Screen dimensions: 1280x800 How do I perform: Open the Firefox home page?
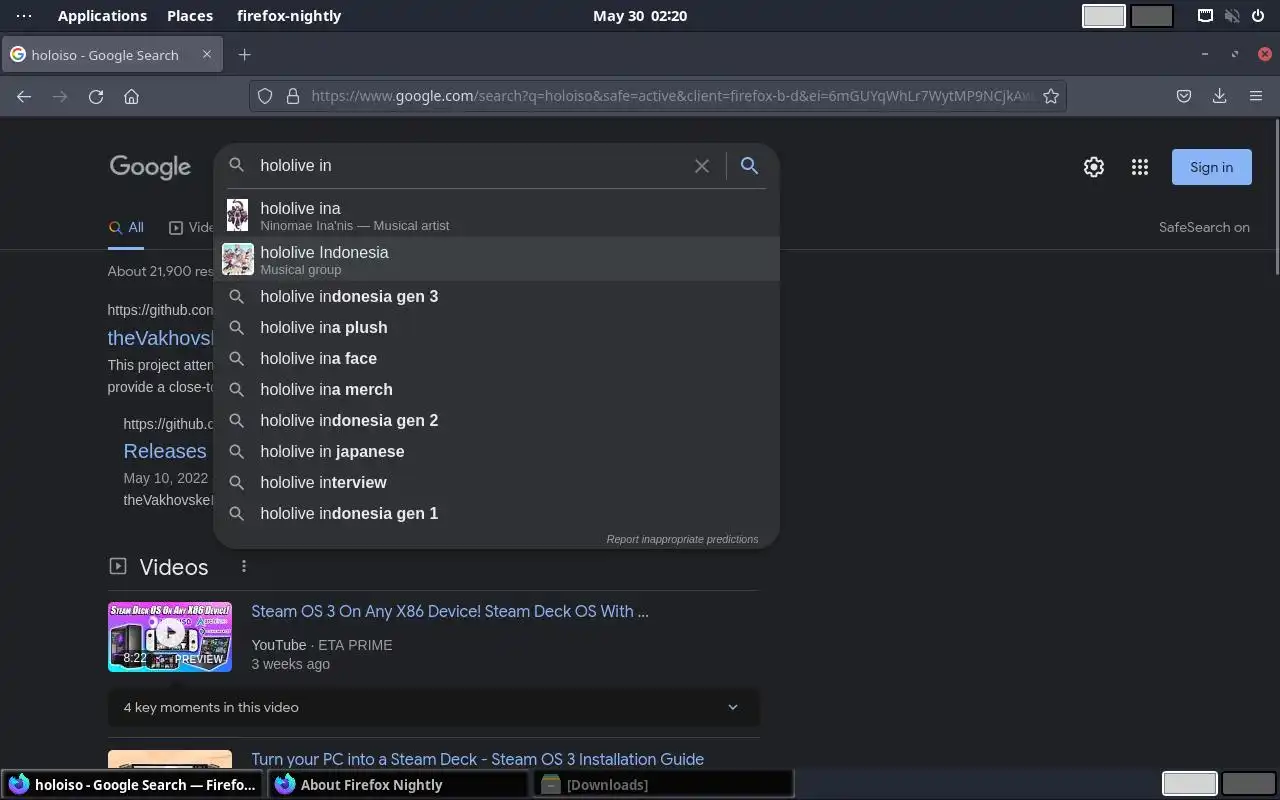(131, 96)
